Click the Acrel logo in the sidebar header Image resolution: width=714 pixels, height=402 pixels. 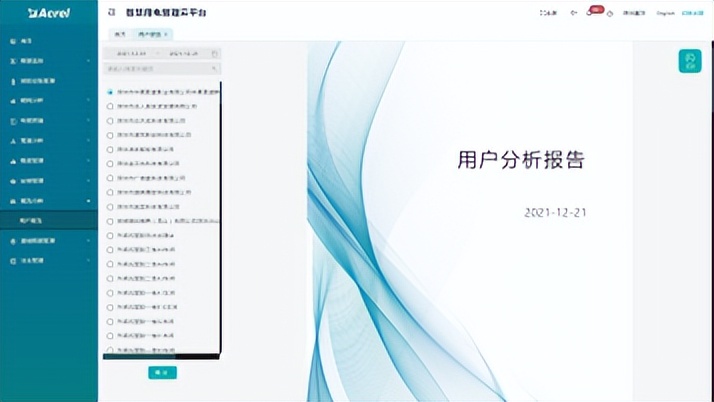[x=49, y=13]
